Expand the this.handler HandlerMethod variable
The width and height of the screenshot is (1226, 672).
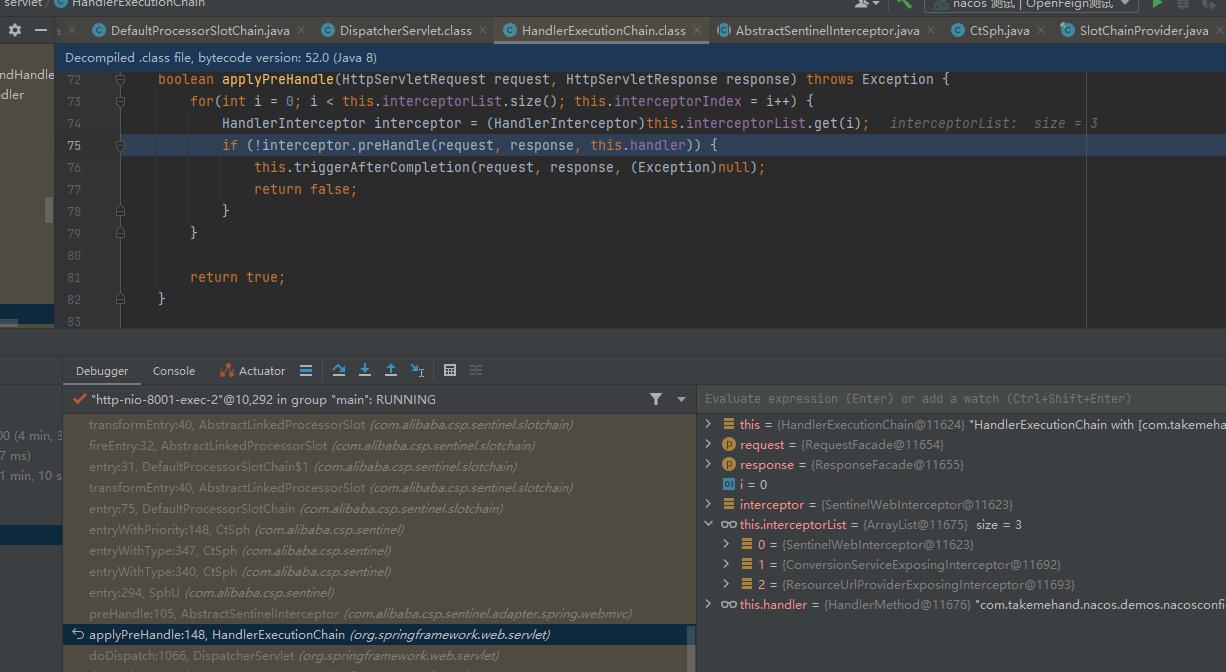(x=709, y=604)
